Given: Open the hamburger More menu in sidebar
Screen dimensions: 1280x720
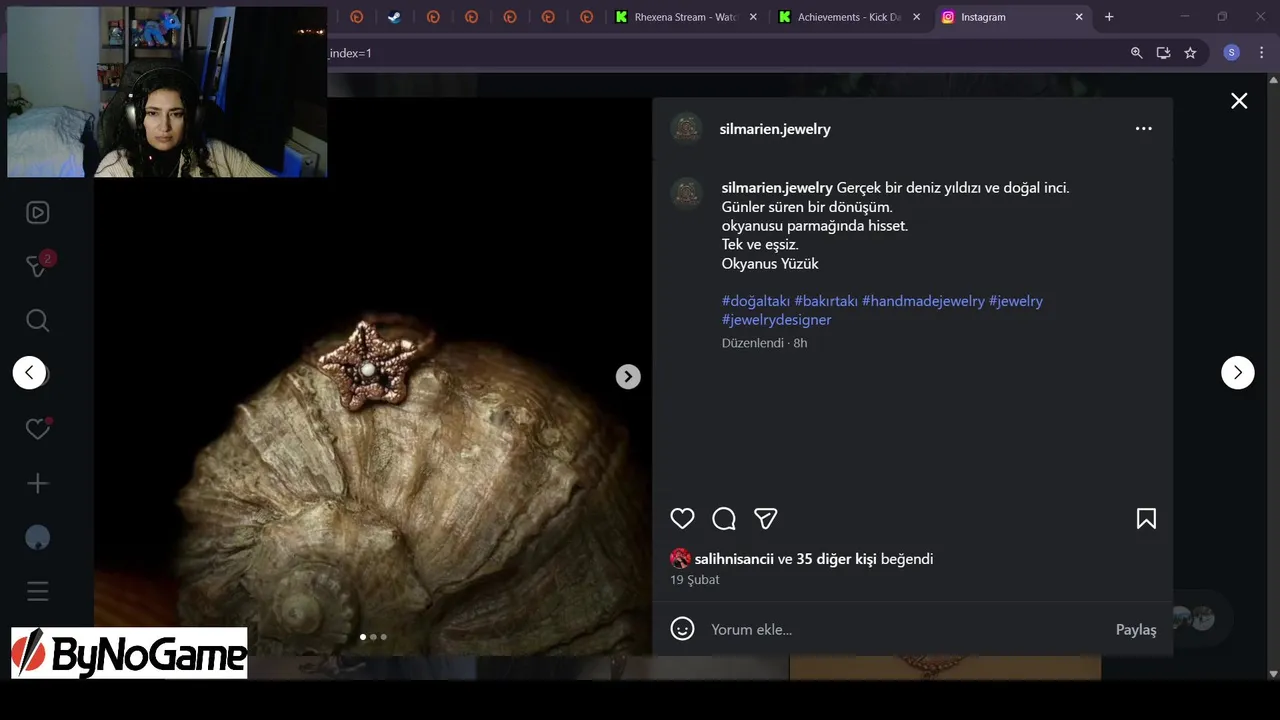Looking at the screenshot, I should coord(37,591).
